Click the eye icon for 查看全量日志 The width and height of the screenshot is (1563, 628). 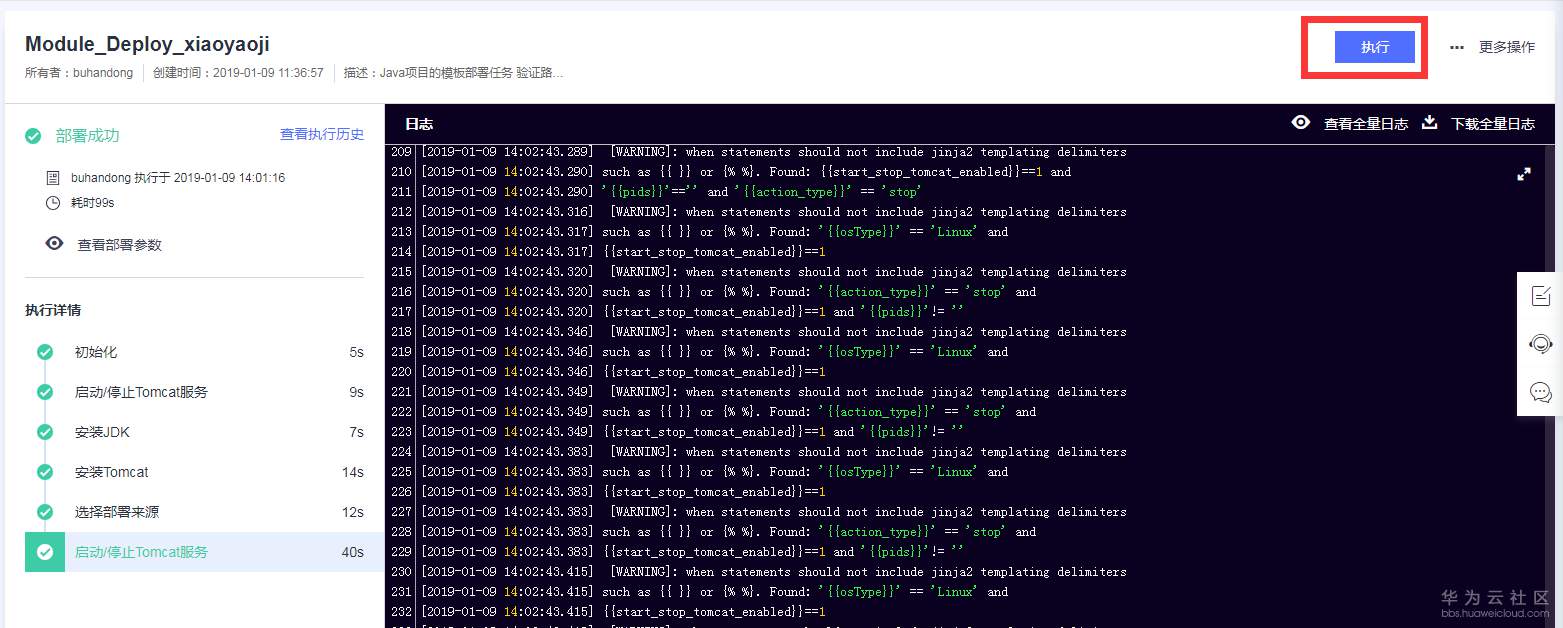coord(1301,122)
